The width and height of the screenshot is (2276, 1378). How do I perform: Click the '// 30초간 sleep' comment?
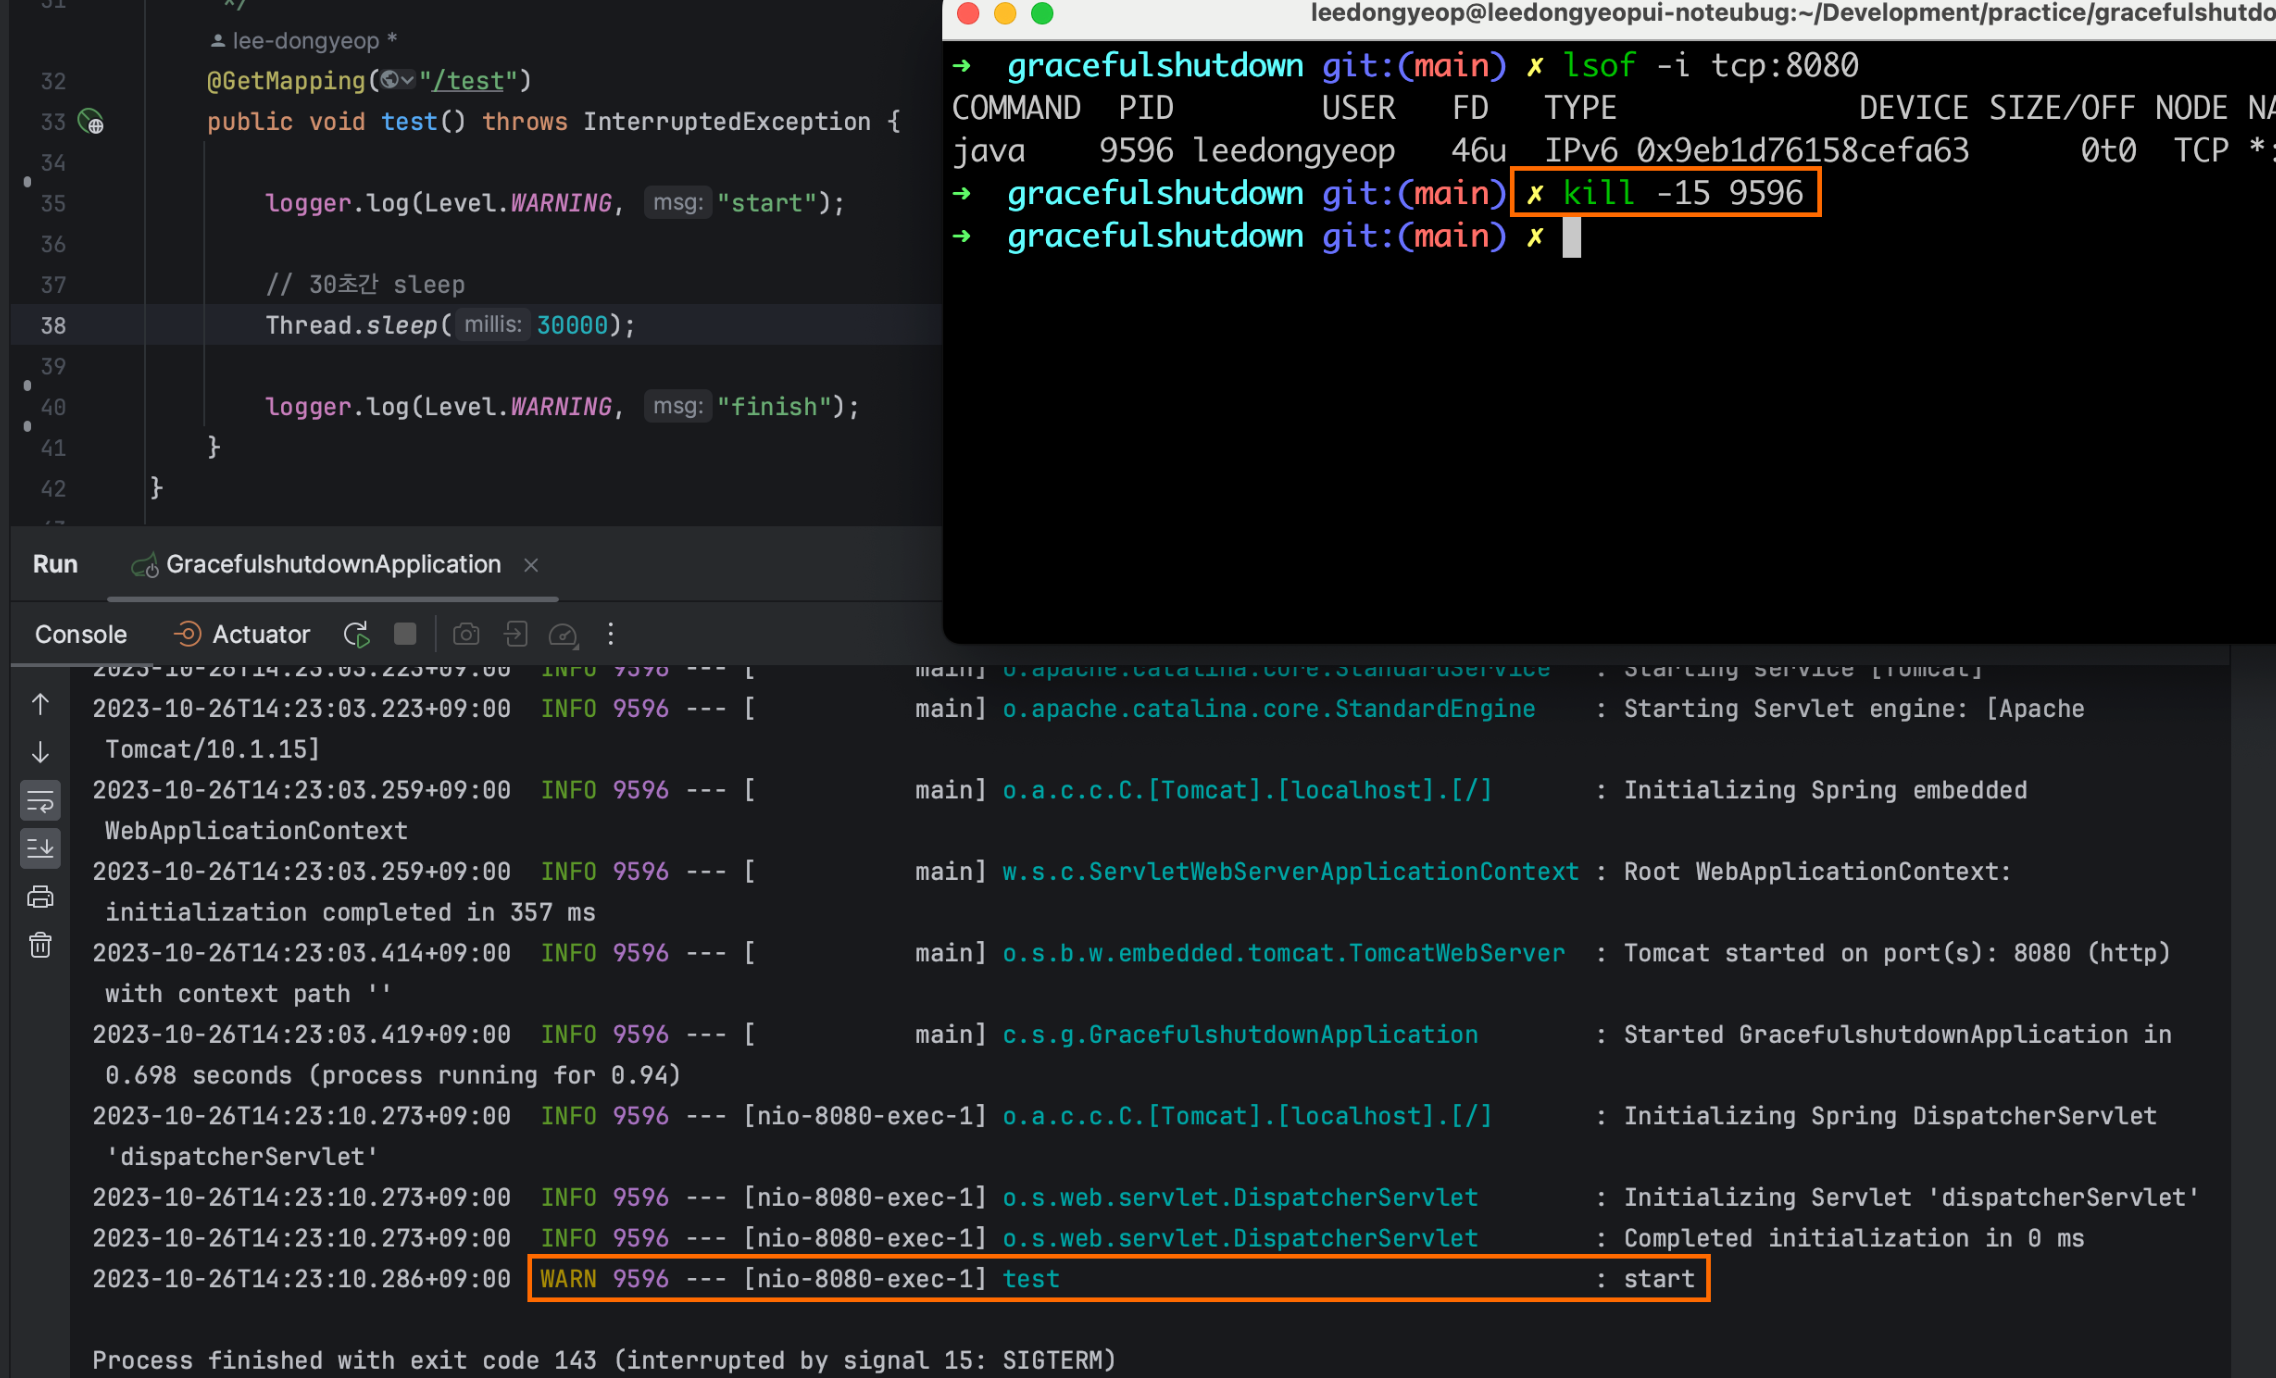click(x=365, y=284)
